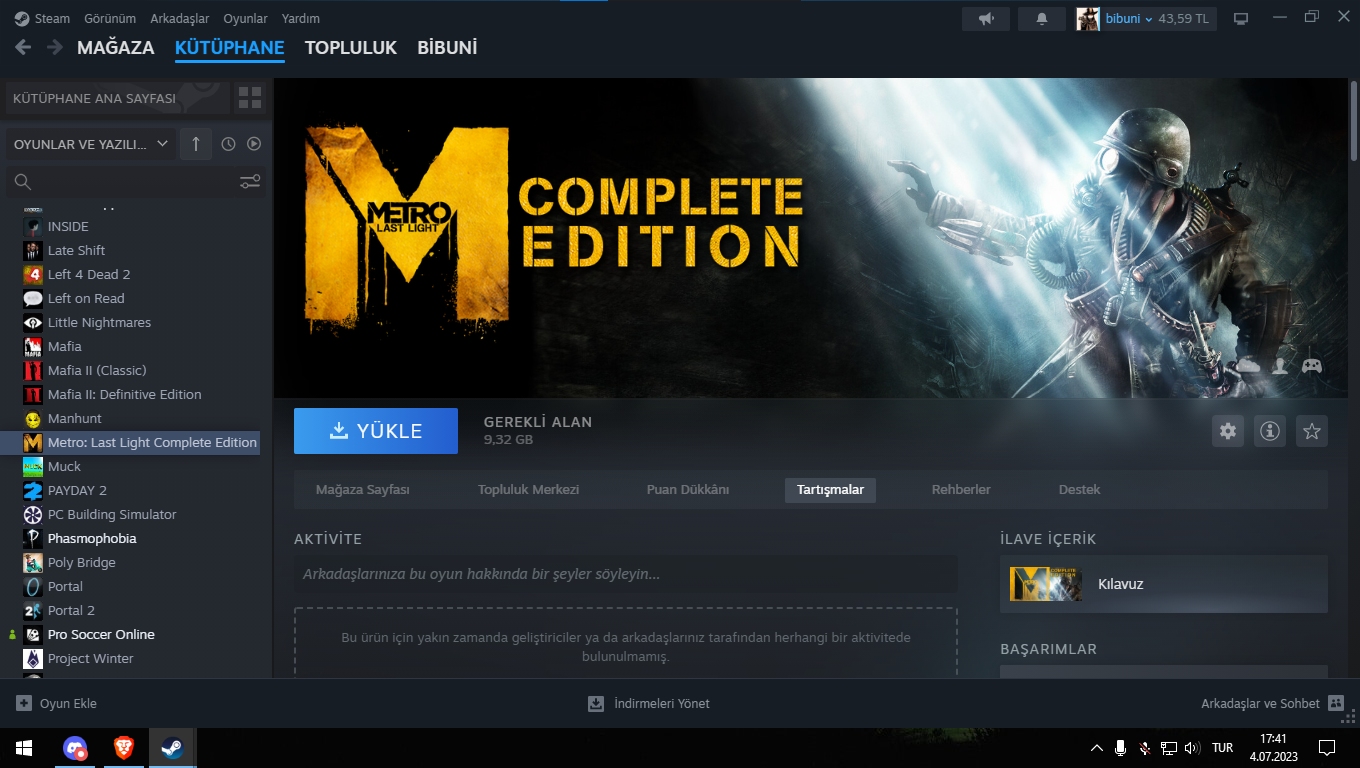This screenshot has width=1360, height=768.
Task: Add Metro to favorites star icon
Action: click(1312, 431)
